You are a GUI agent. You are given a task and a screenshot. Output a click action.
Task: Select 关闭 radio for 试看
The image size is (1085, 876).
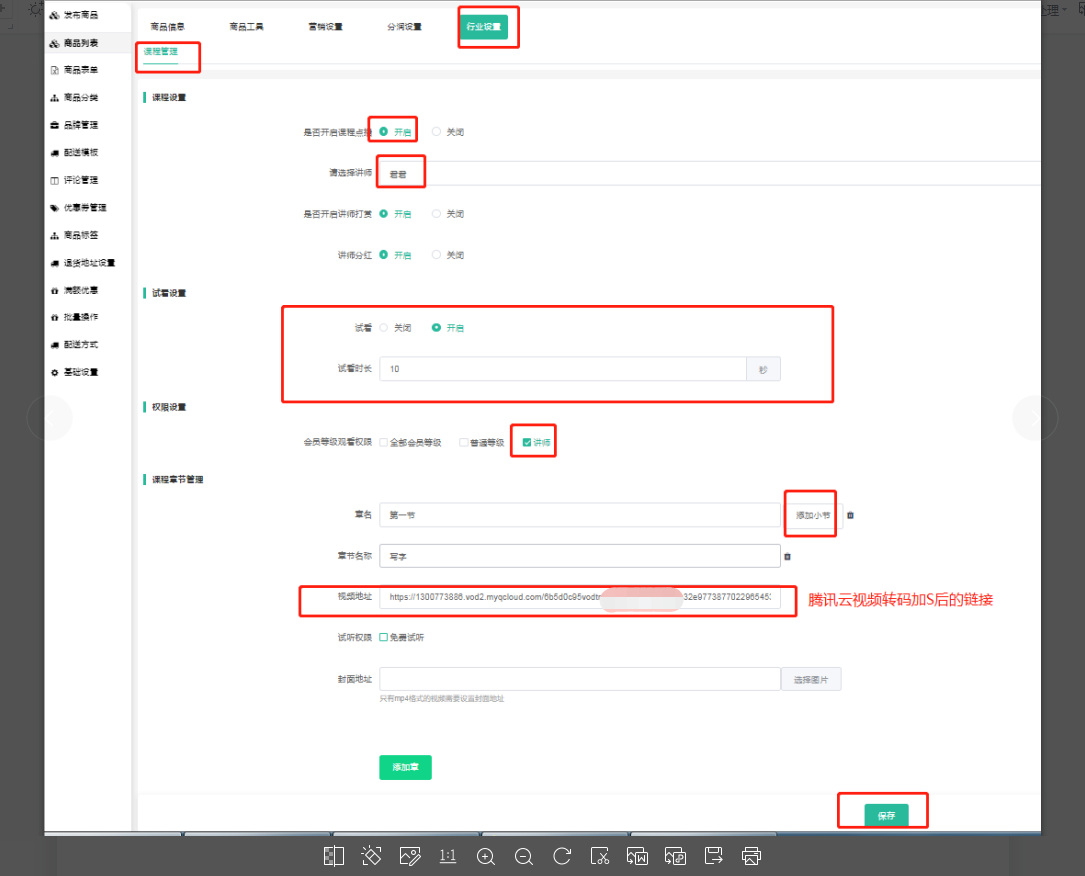point(385,328)
